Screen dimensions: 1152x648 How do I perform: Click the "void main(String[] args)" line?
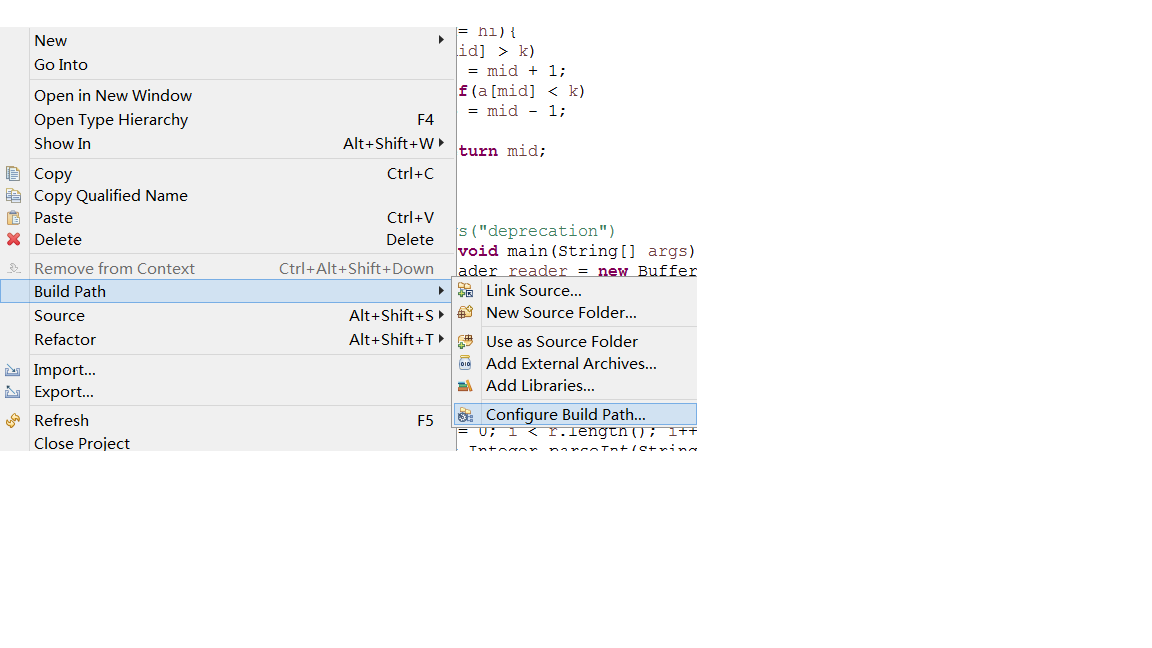(577, 251)
